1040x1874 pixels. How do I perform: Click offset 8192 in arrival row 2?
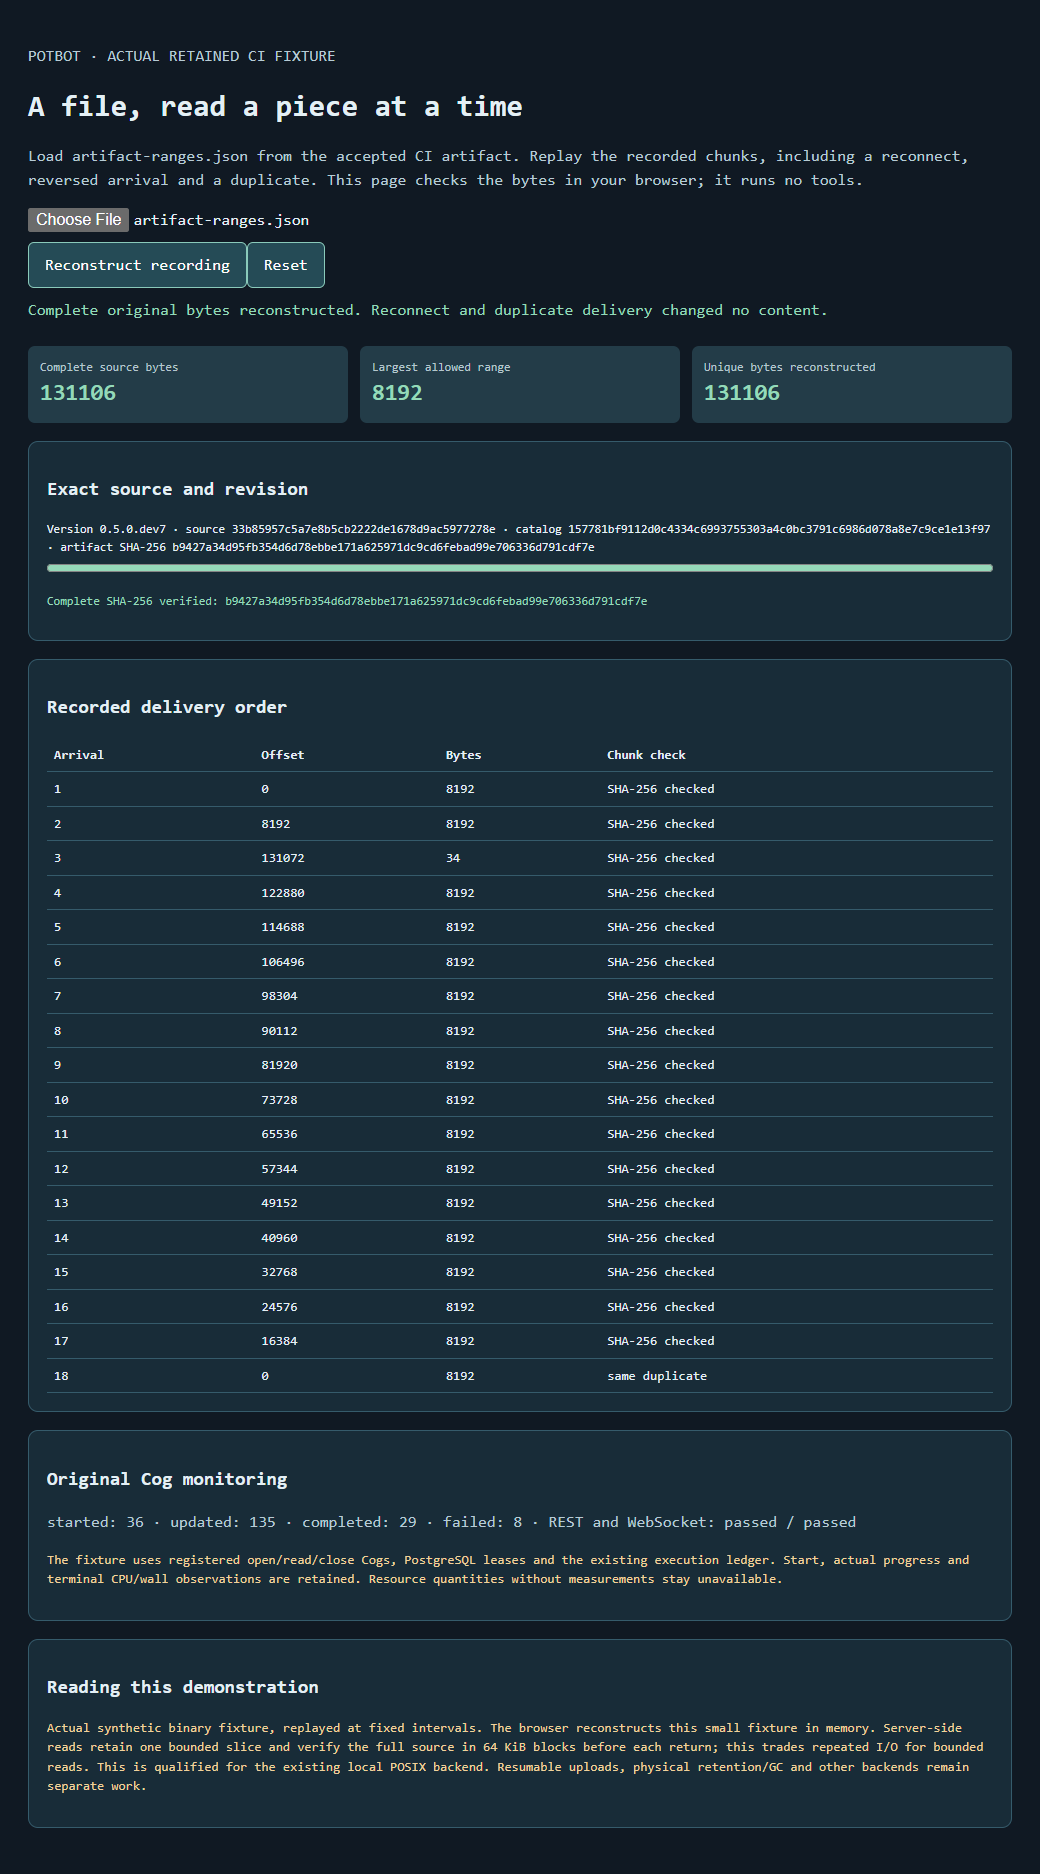tap(275, 824)
